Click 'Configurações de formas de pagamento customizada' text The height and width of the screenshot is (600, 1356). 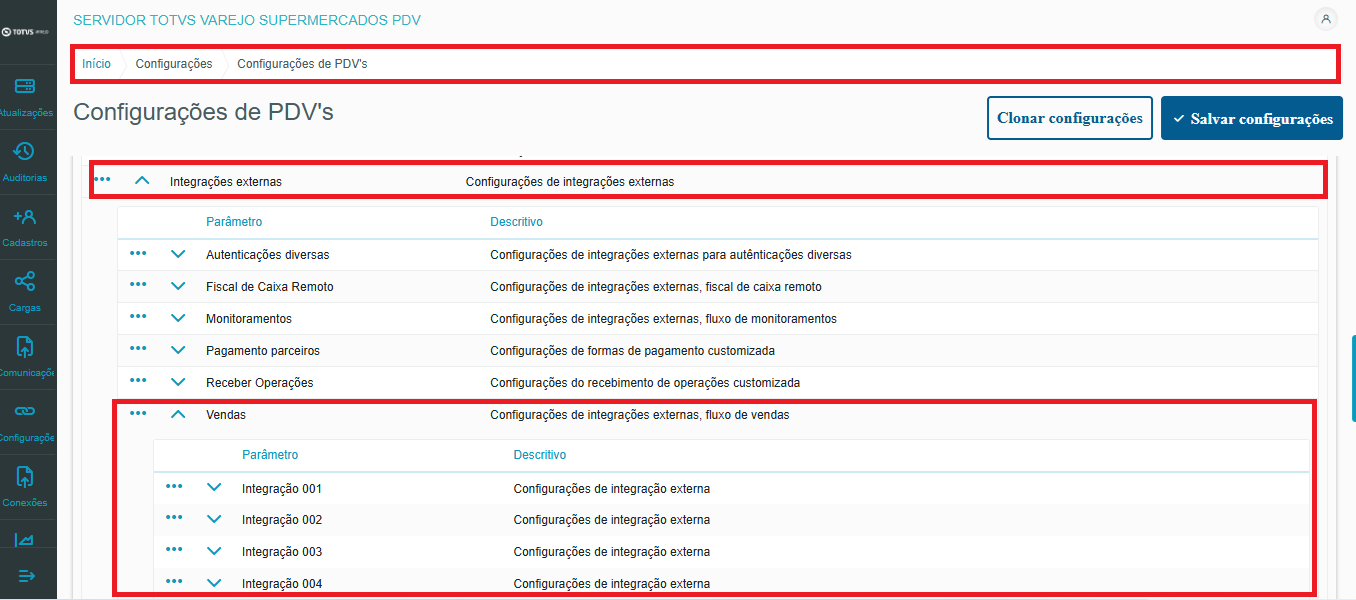(x=632, y=351)
